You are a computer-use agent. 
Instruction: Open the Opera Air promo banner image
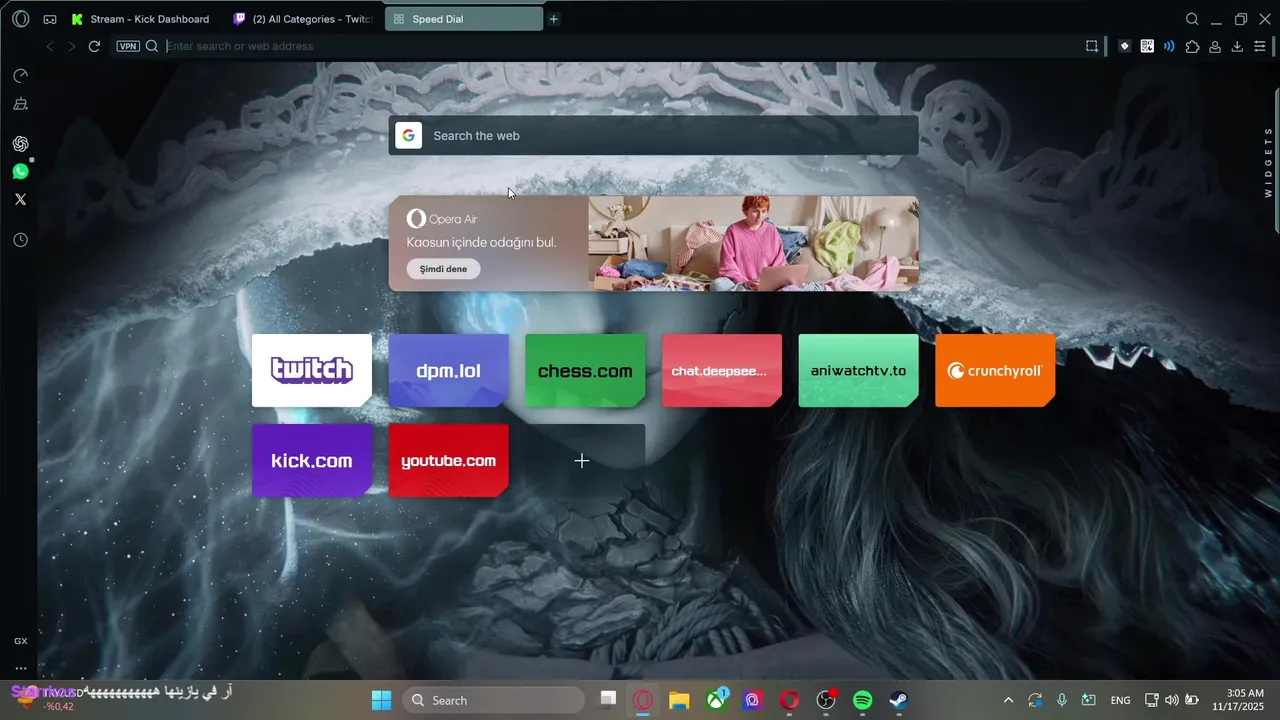pos(753,243)
